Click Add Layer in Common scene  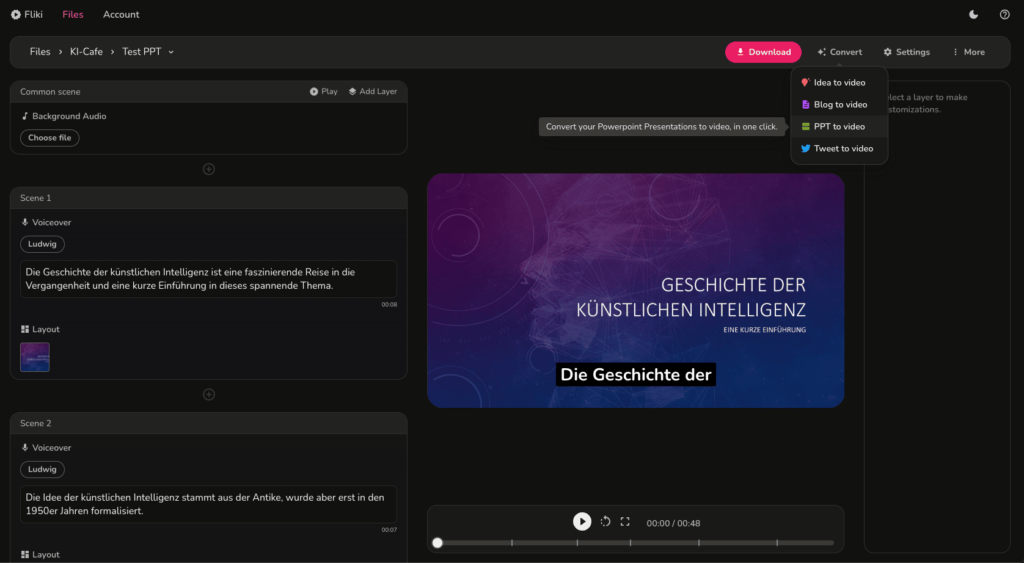coord(372,92)
